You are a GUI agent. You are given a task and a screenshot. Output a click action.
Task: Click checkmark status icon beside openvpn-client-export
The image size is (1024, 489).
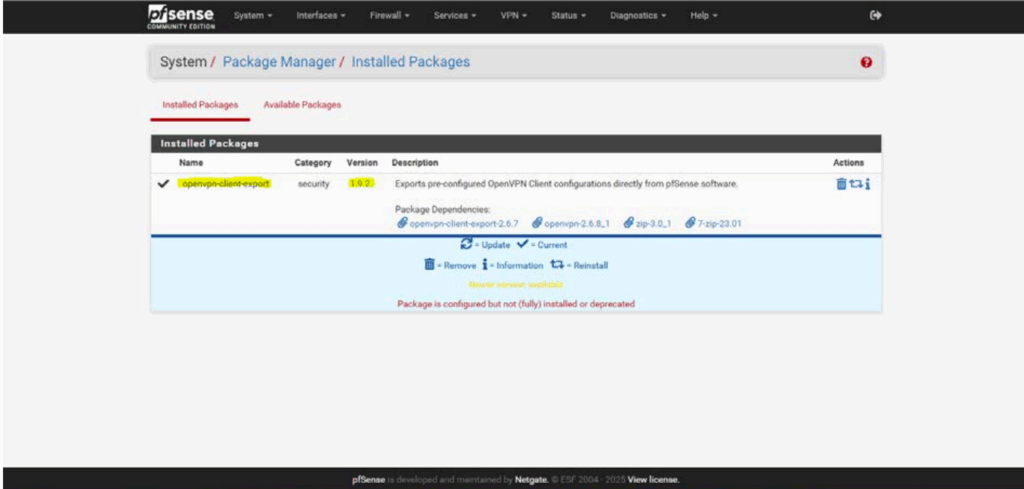(x=163, y=184)
